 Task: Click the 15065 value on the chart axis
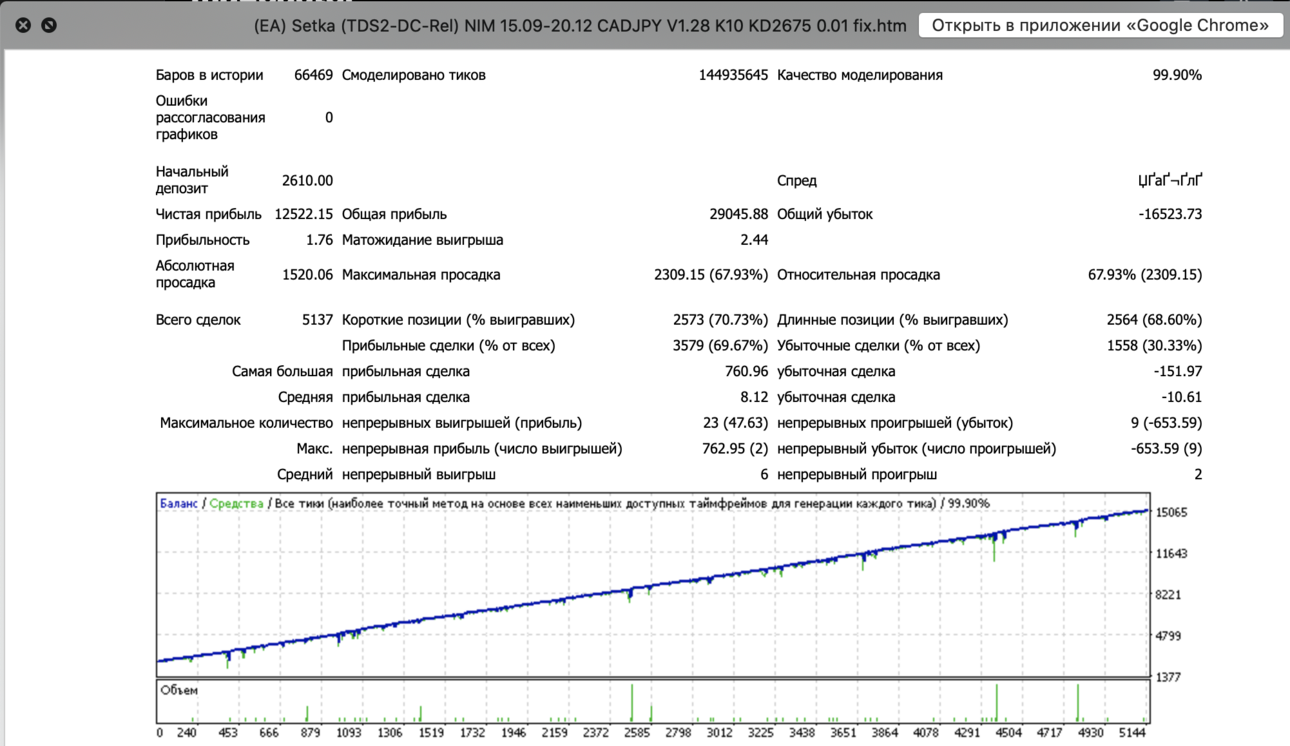[x=1171, y=512]
